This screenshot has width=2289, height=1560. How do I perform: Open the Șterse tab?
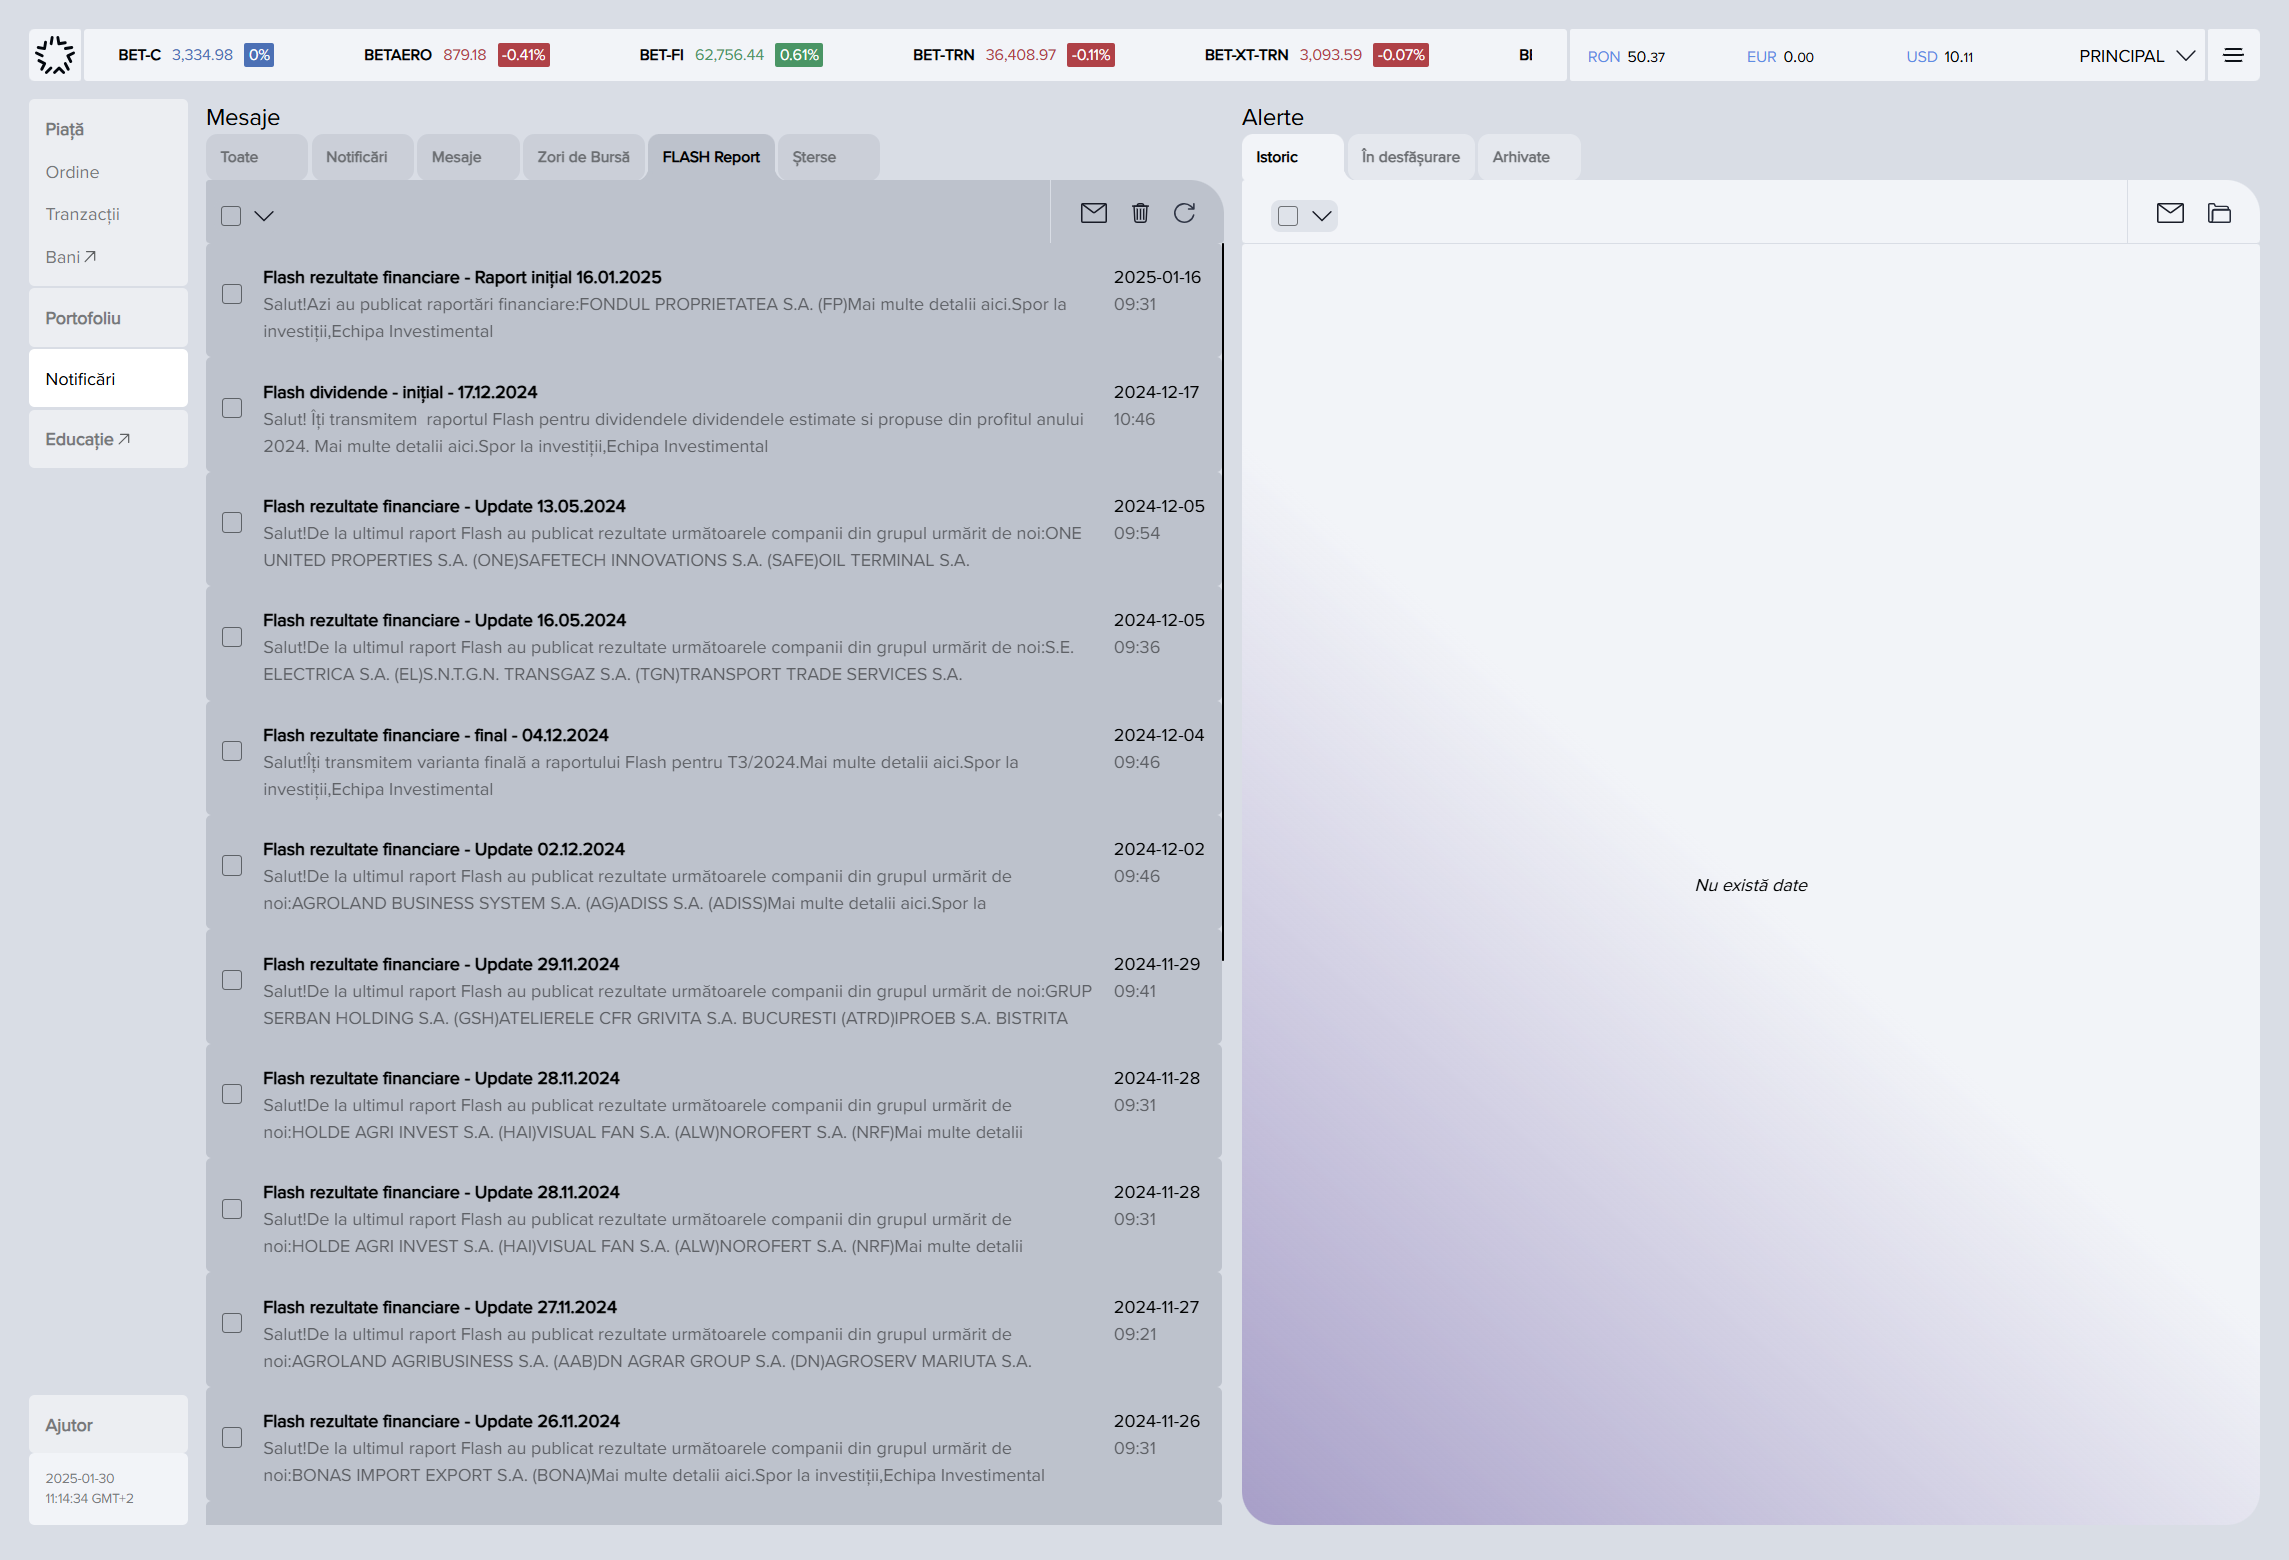click(x=829, y=157)
